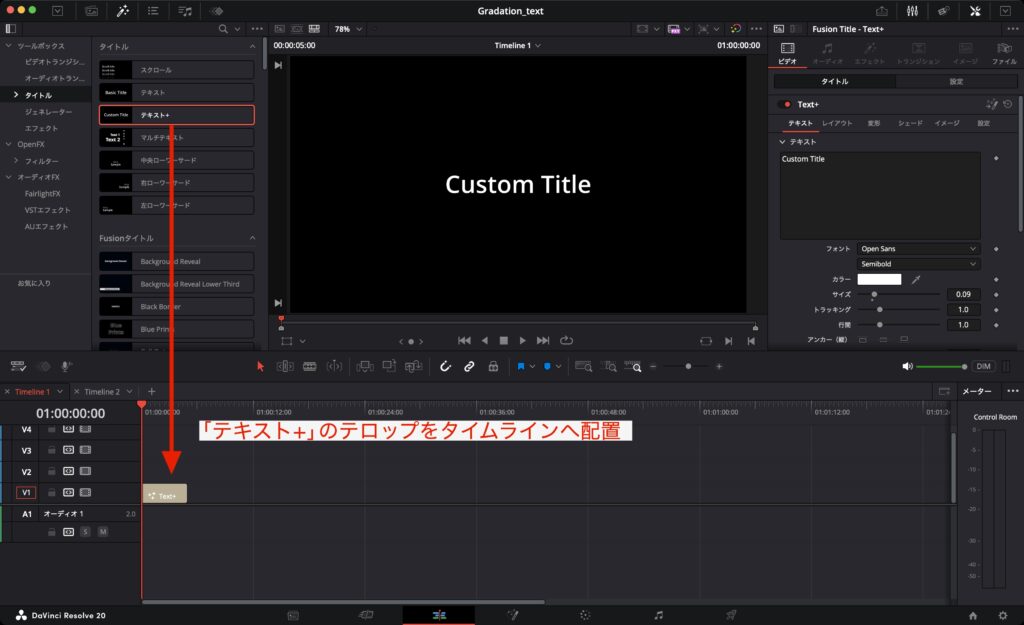Image resolution: width=1024 pixels, height=625 pixels.
Task: Click the white text color swatch
Action: (879, 280)
